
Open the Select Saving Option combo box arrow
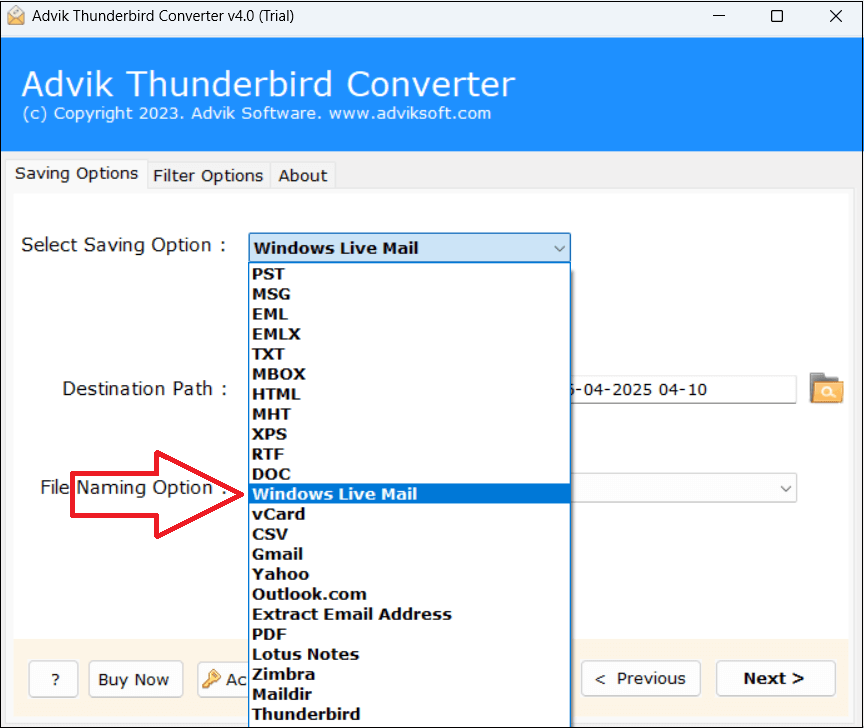(x=559, y=248)
